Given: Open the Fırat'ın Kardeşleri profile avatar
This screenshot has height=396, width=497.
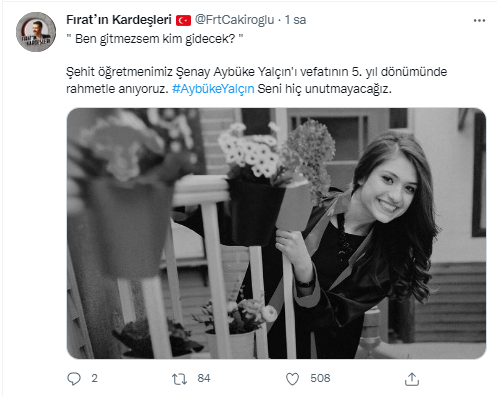Looking at the screenshot, I should coord(36,32).
